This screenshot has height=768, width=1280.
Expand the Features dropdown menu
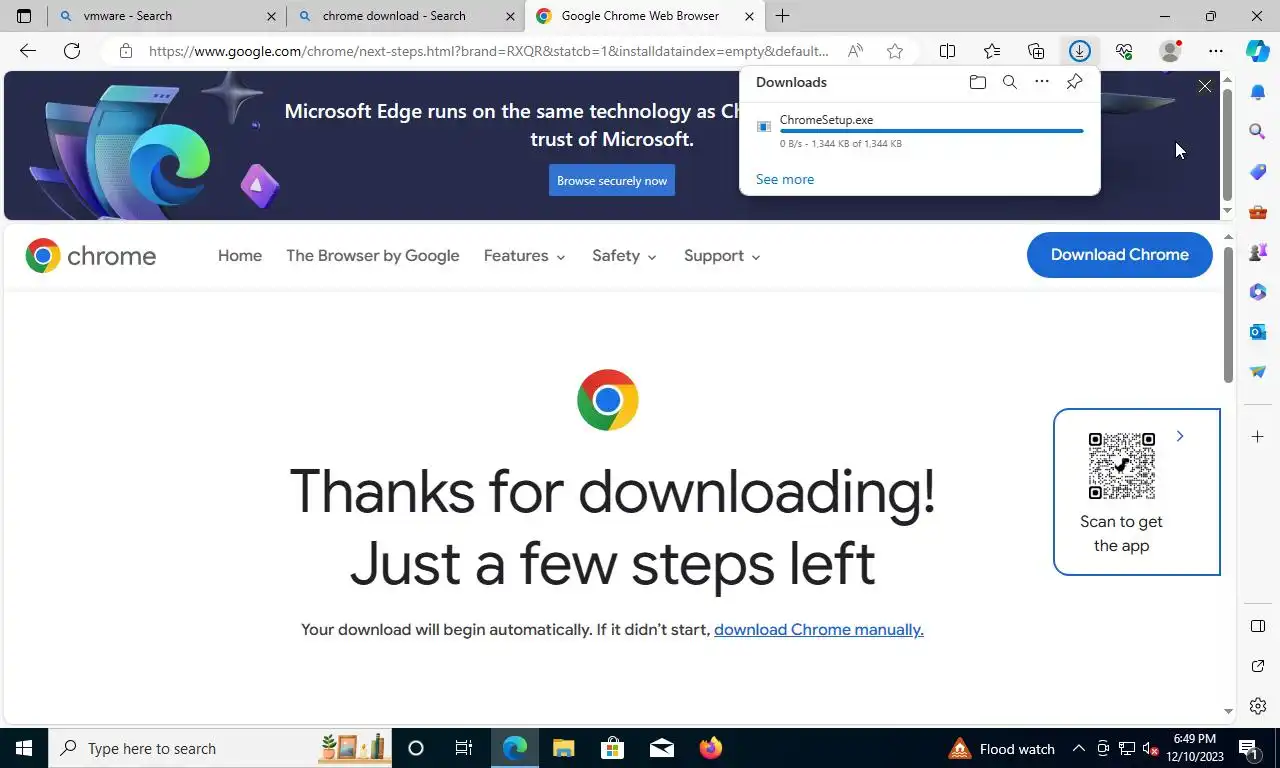[524, 255]
